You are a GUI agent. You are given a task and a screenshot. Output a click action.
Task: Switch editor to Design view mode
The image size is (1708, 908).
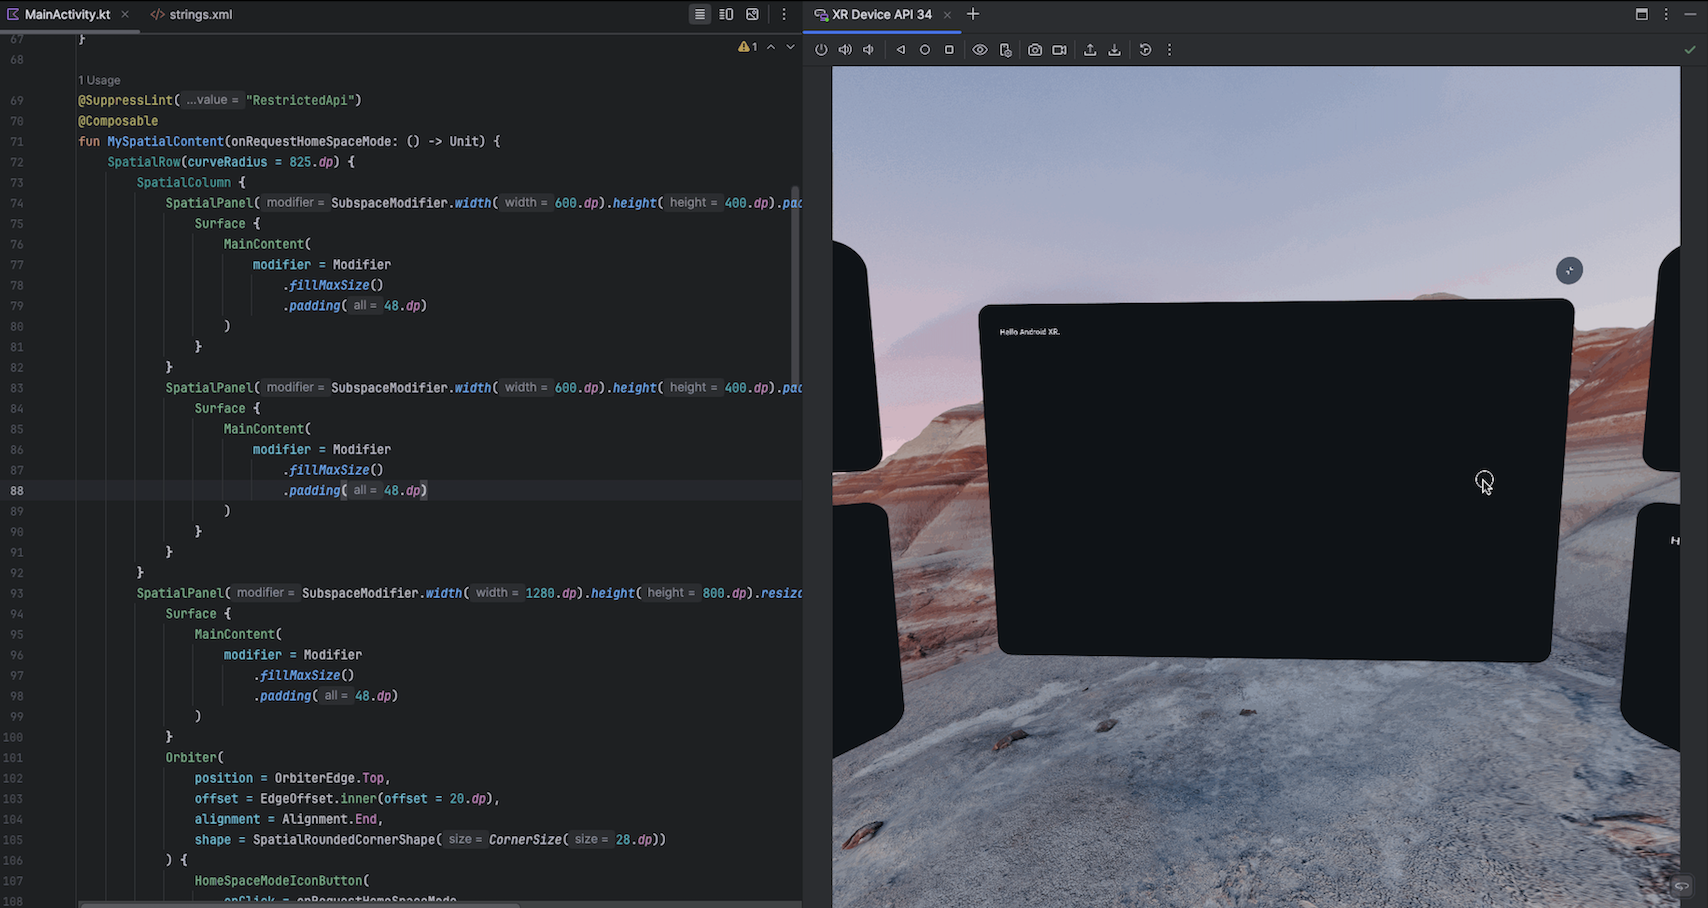[753, 14]
